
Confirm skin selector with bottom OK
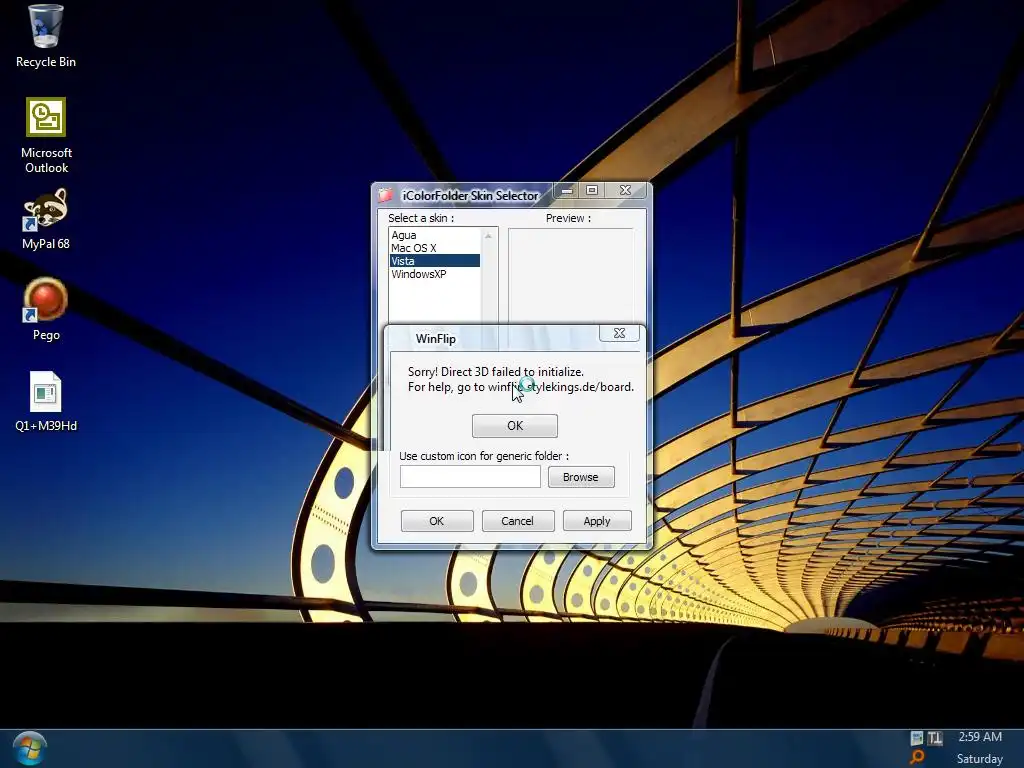click(437, 521)
